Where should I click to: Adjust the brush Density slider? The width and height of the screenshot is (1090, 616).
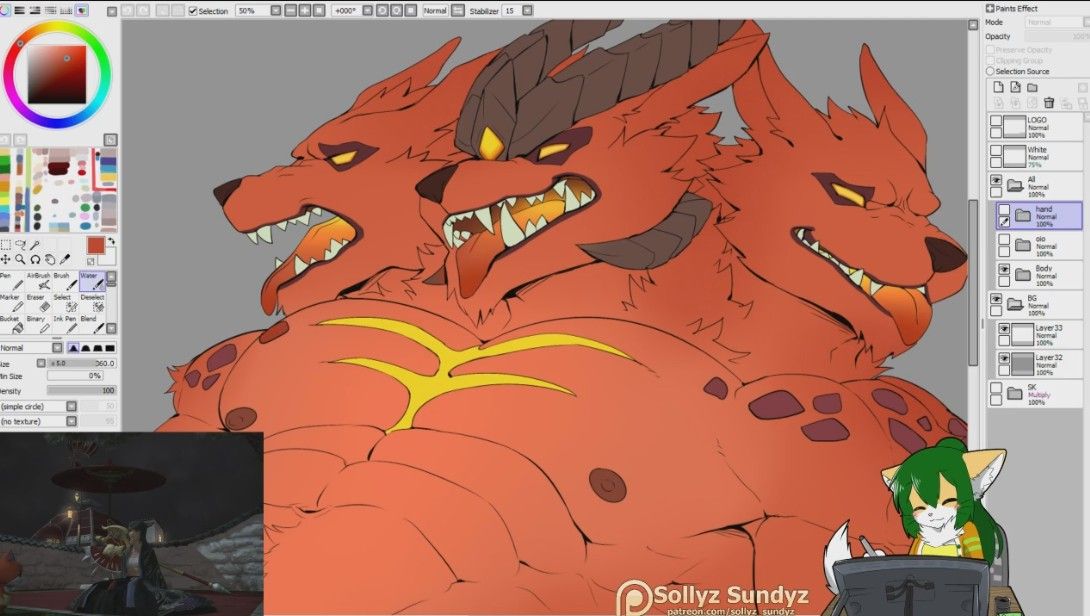82,391
